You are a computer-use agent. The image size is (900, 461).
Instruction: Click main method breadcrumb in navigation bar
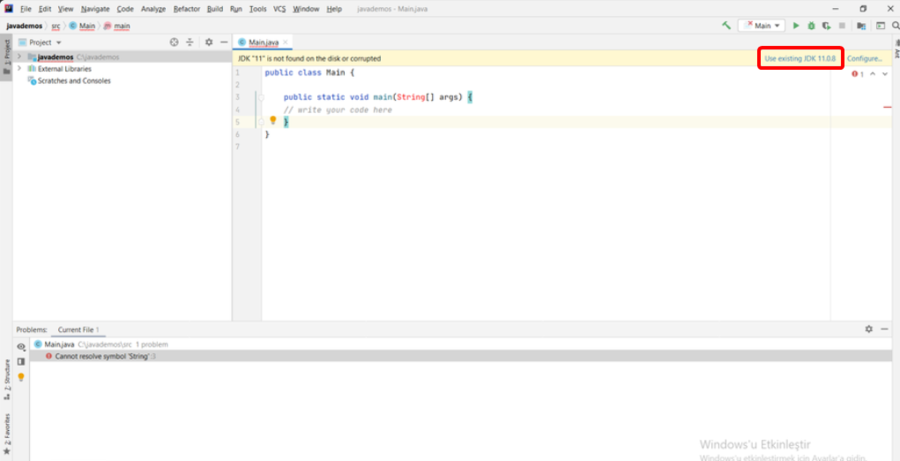click(117, 26)
